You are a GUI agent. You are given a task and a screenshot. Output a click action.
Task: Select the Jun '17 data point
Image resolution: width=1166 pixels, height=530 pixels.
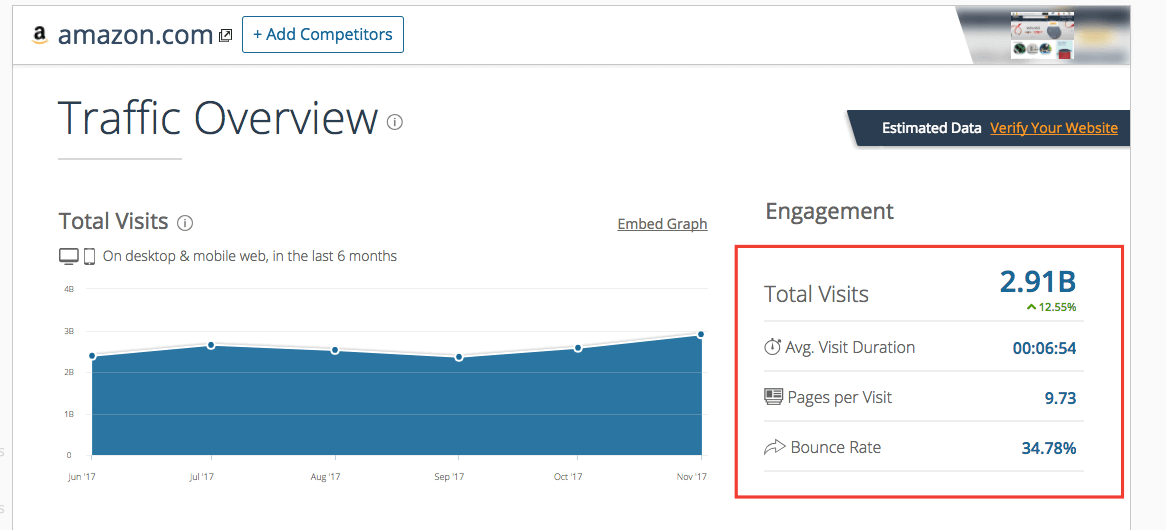pyautogui.click(x=92, y=355)
